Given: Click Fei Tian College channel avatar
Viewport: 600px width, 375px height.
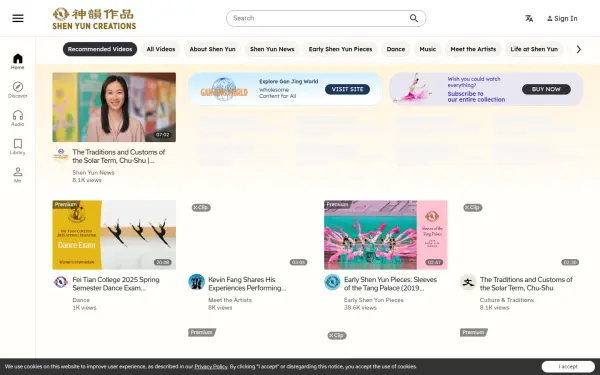Looking at the screenshot, I should (x=60, y=282).
